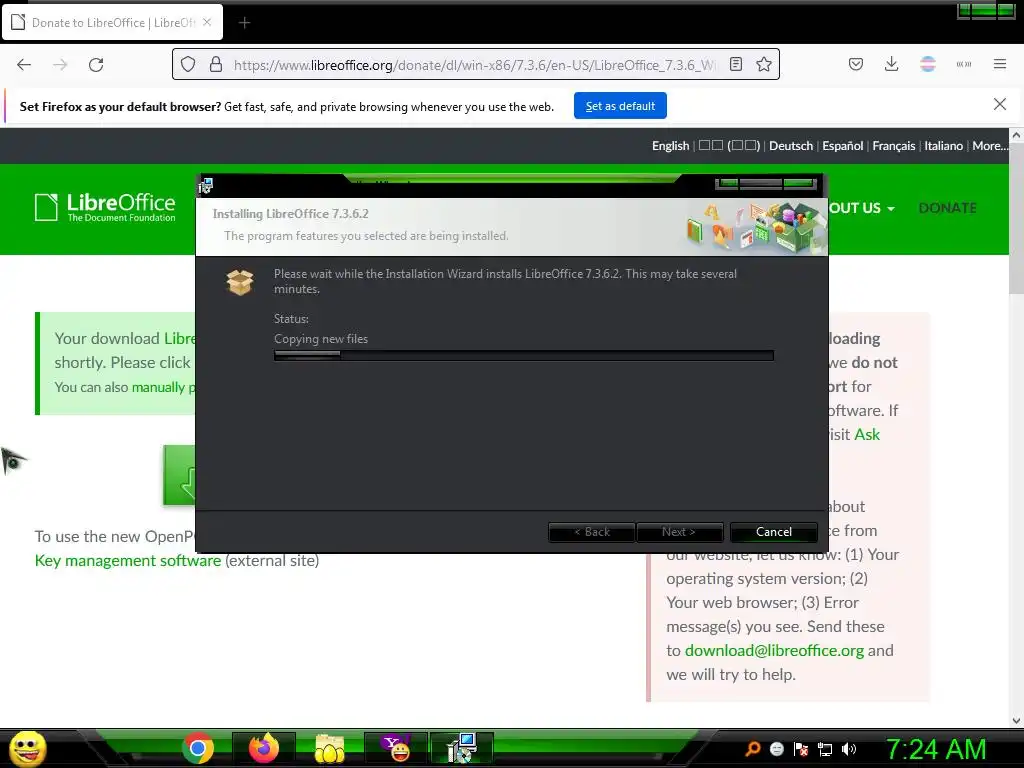Click the disabled Next button in installer

click(679, 532)
